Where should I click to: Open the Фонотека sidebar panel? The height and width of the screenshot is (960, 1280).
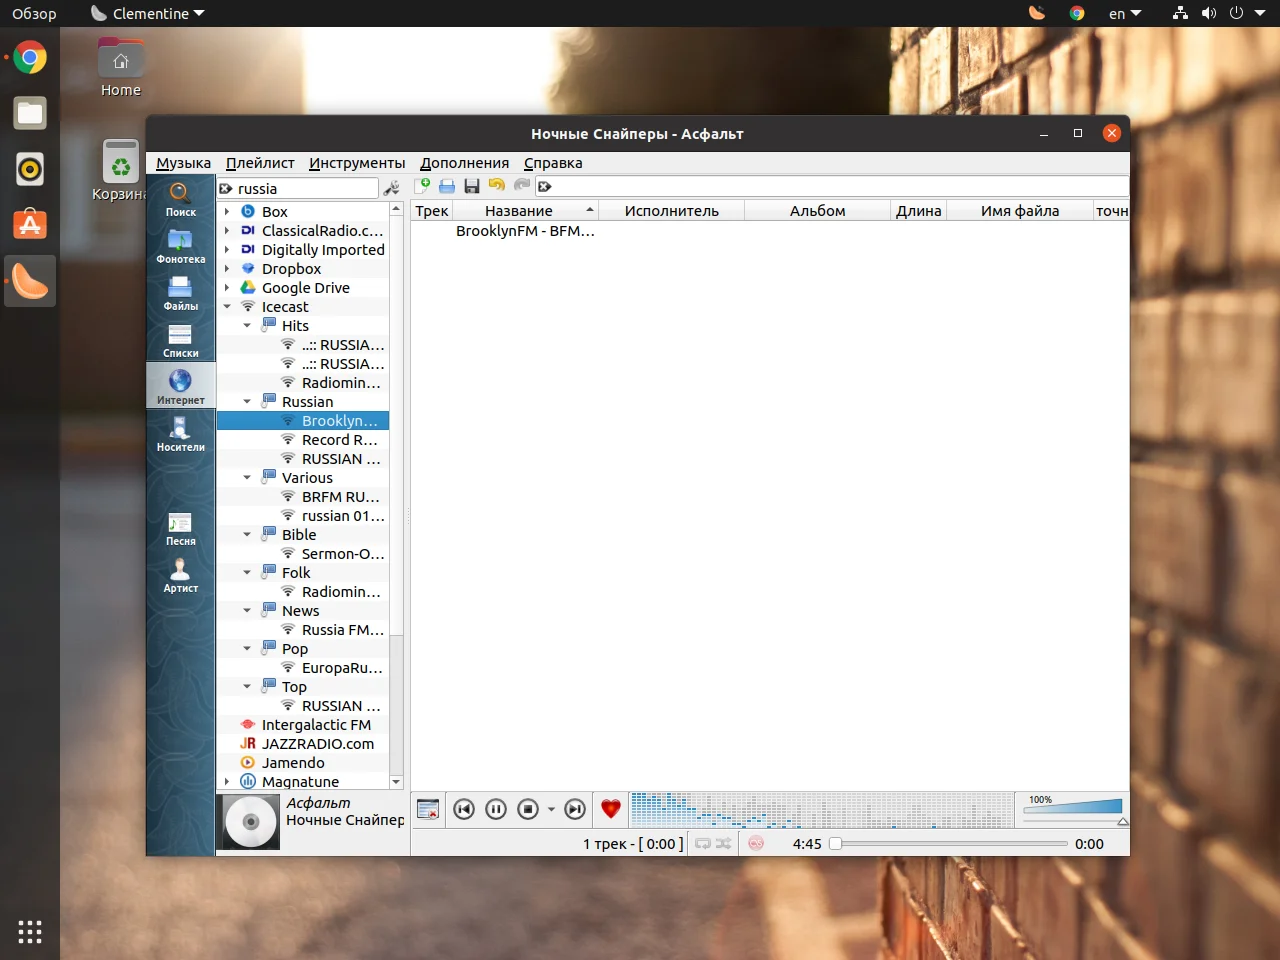click(x=180, y=243)
